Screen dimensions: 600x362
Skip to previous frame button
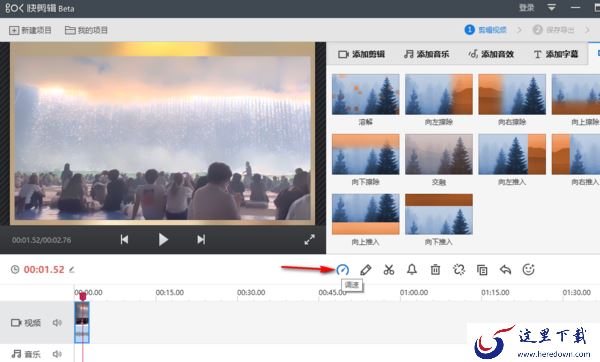coord(124,240)
